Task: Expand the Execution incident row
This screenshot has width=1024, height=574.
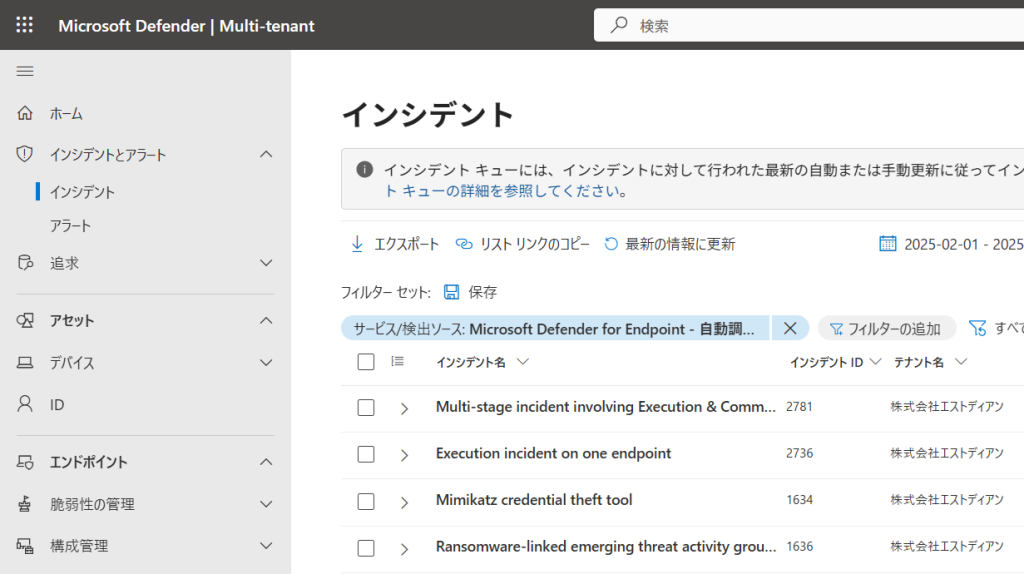Action: tap(404, 455)
